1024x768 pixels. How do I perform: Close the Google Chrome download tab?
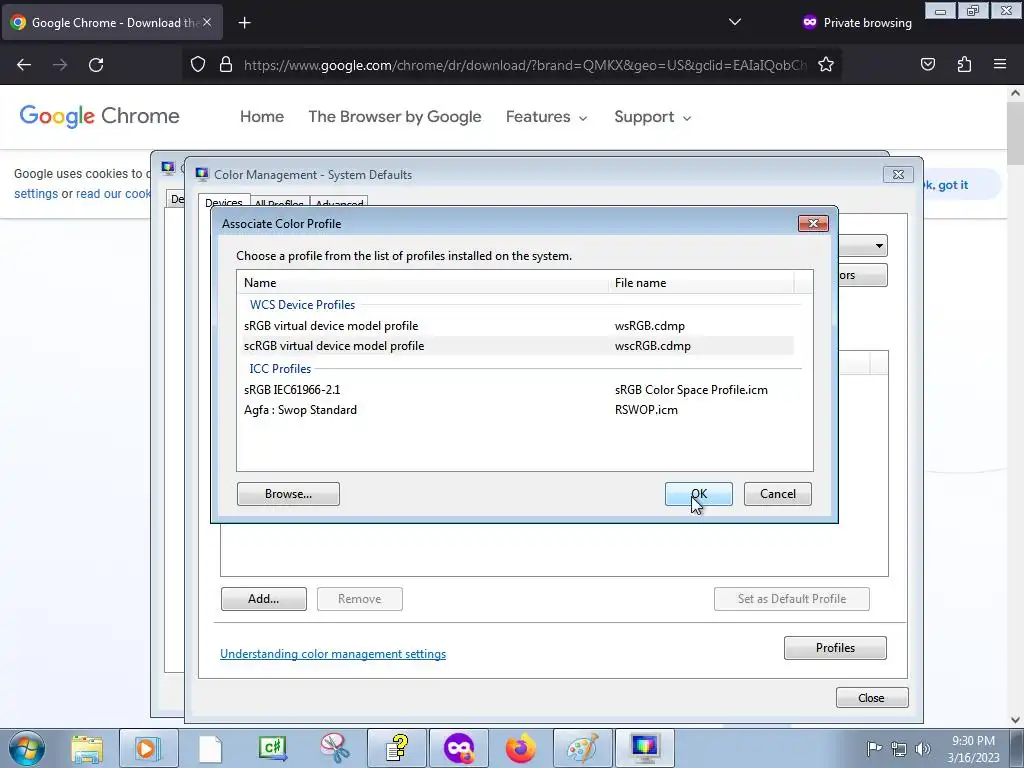click(x=206, y=22)
